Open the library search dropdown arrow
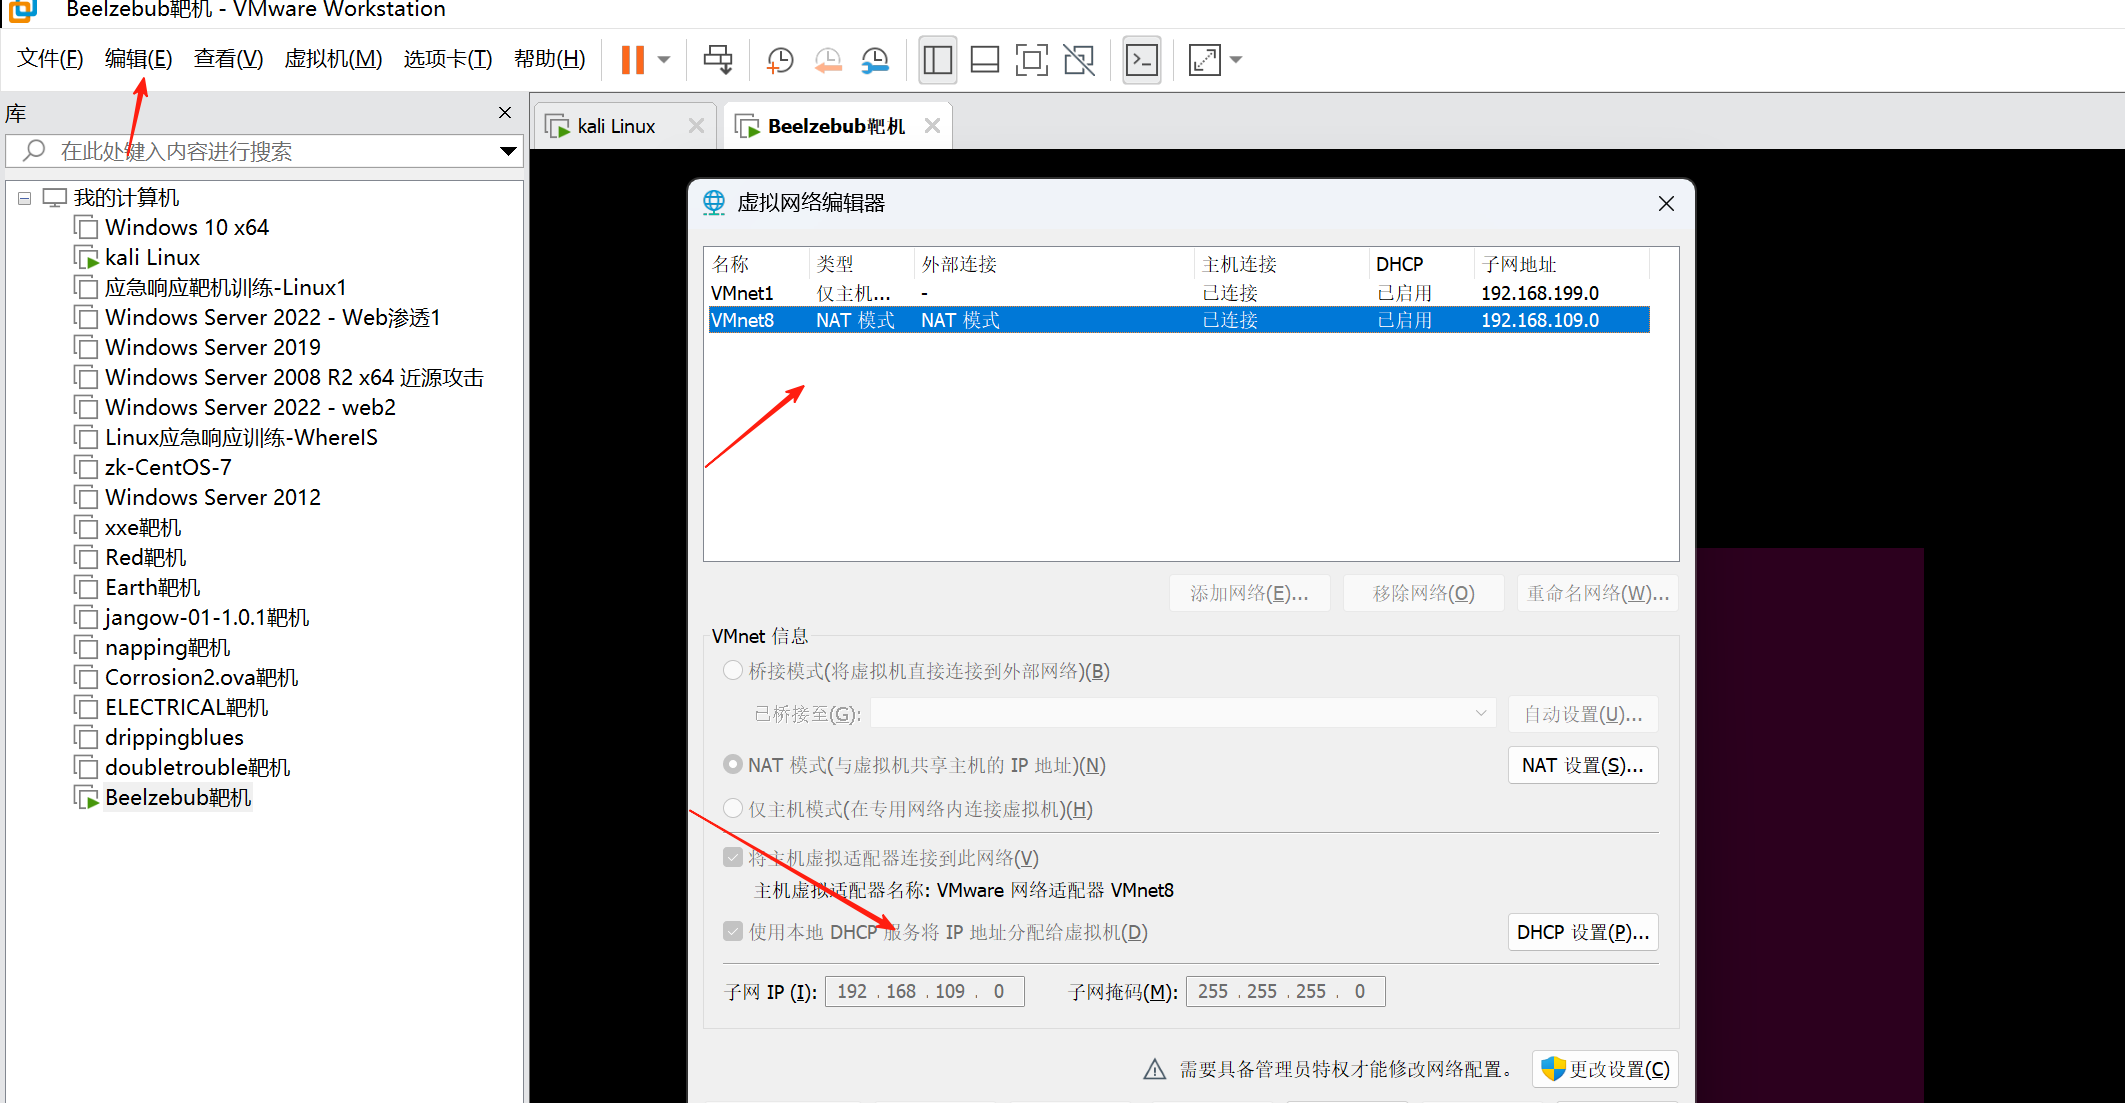 click(x=508, y=151)
